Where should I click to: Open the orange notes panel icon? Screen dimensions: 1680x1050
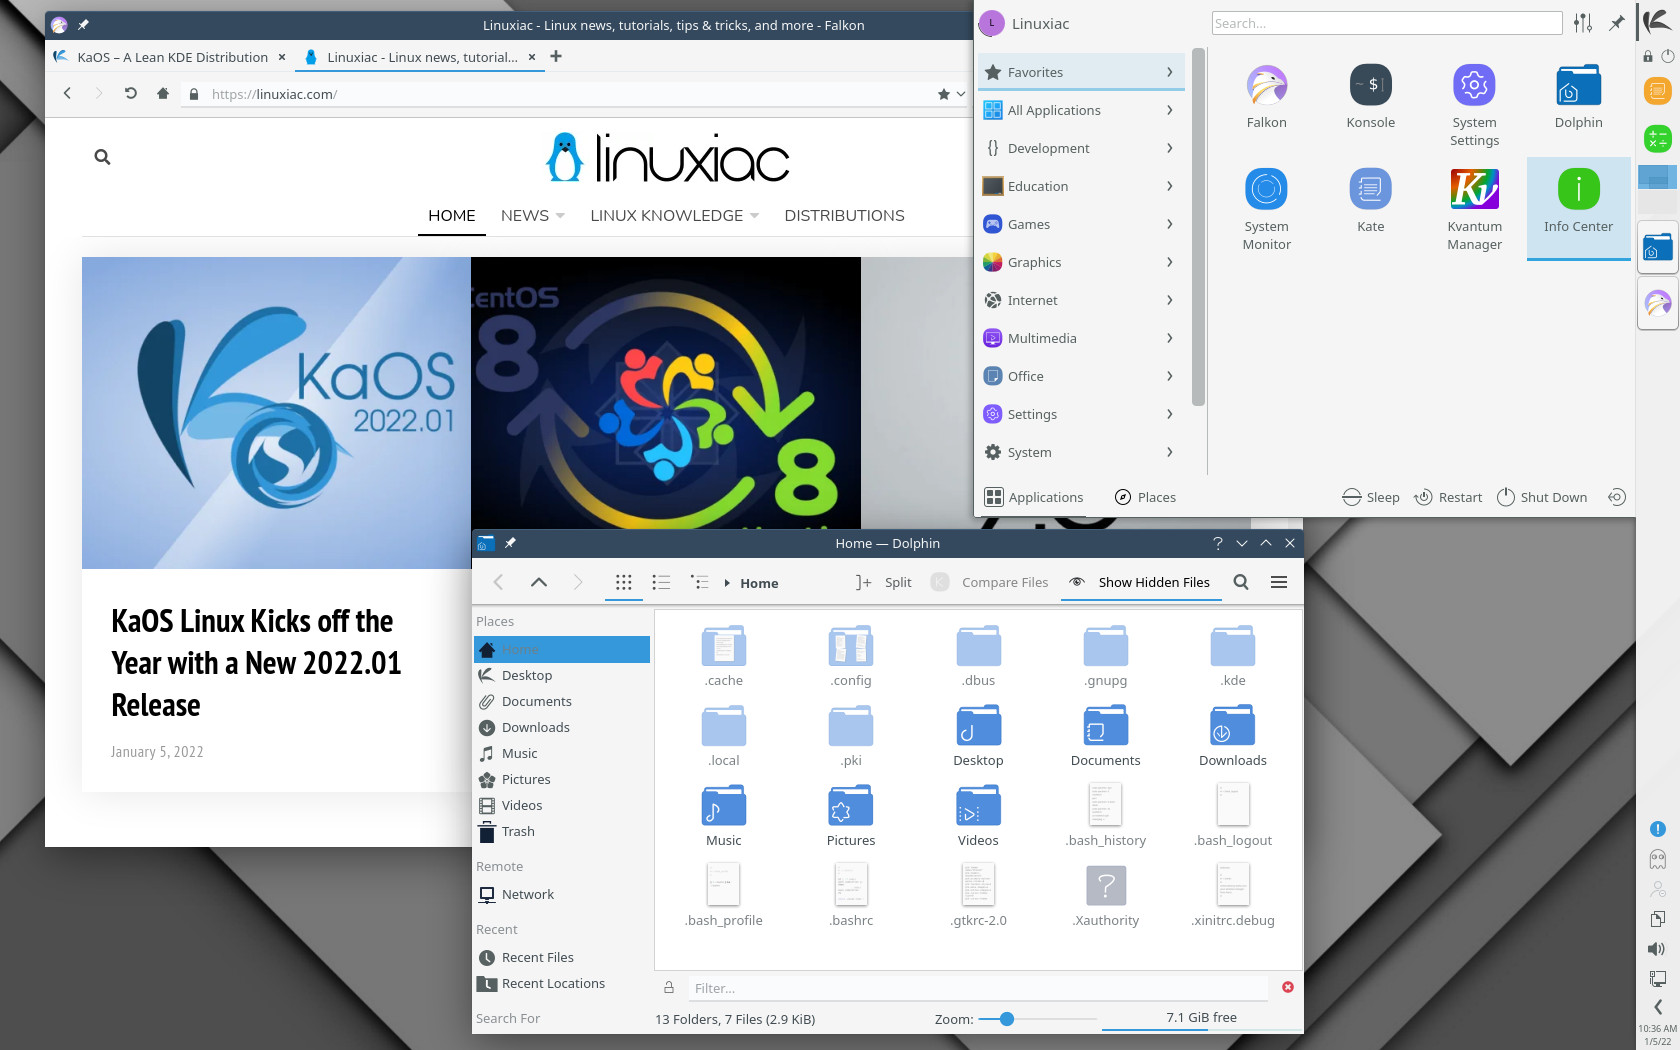(x=1657, y=92)
